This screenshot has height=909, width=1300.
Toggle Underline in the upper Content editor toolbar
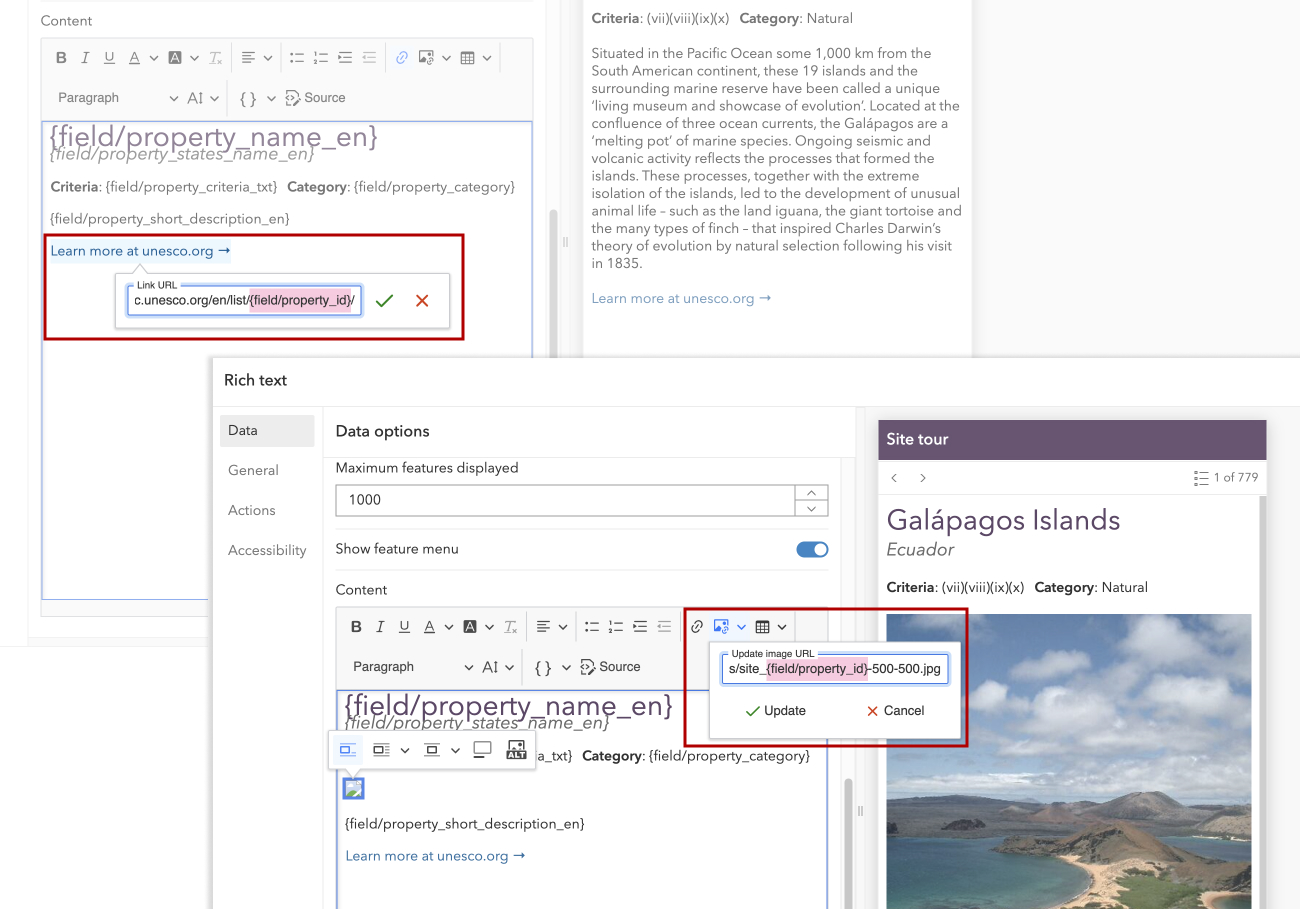[109, 58]
